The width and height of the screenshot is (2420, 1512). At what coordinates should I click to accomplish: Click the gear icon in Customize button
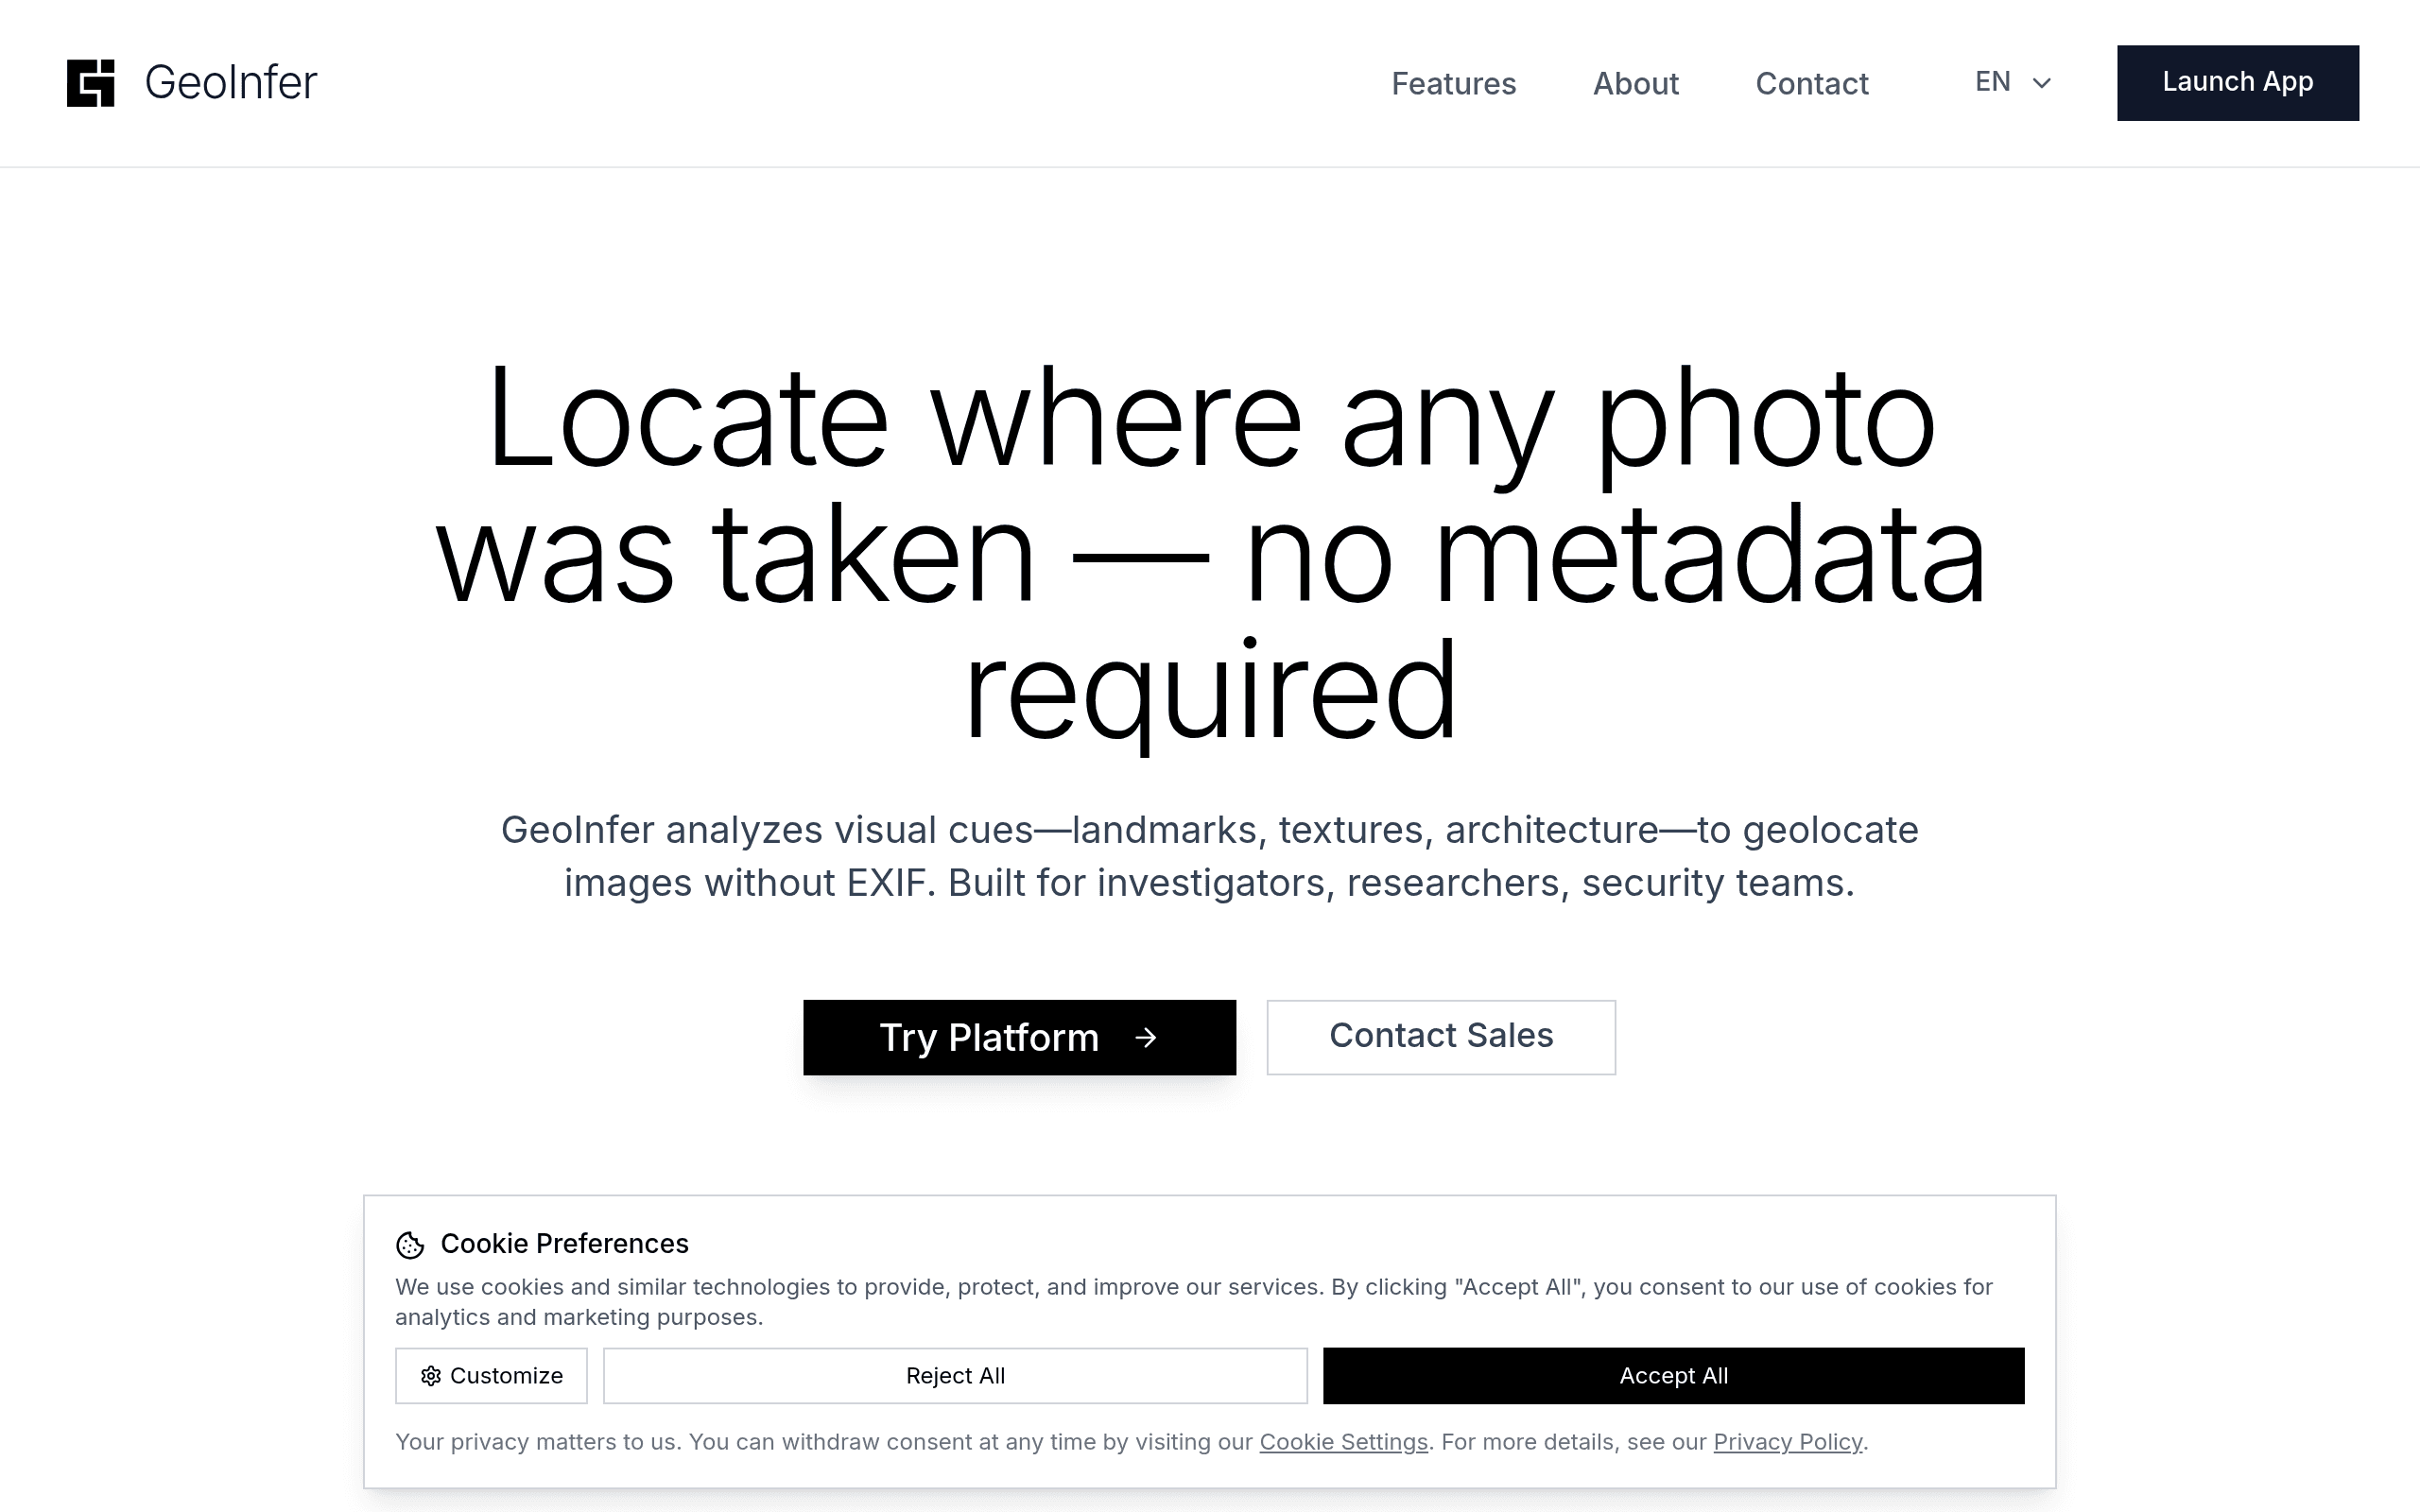pyautogui.click(x=431, y=1376)
